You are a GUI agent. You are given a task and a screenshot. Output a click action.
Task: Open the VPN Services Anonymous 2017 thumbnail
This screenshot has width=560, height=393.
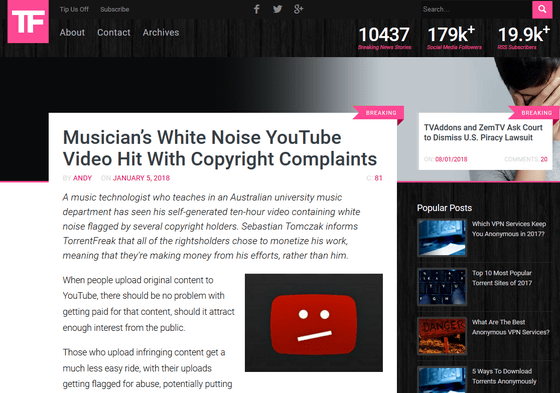coord(442,238)
